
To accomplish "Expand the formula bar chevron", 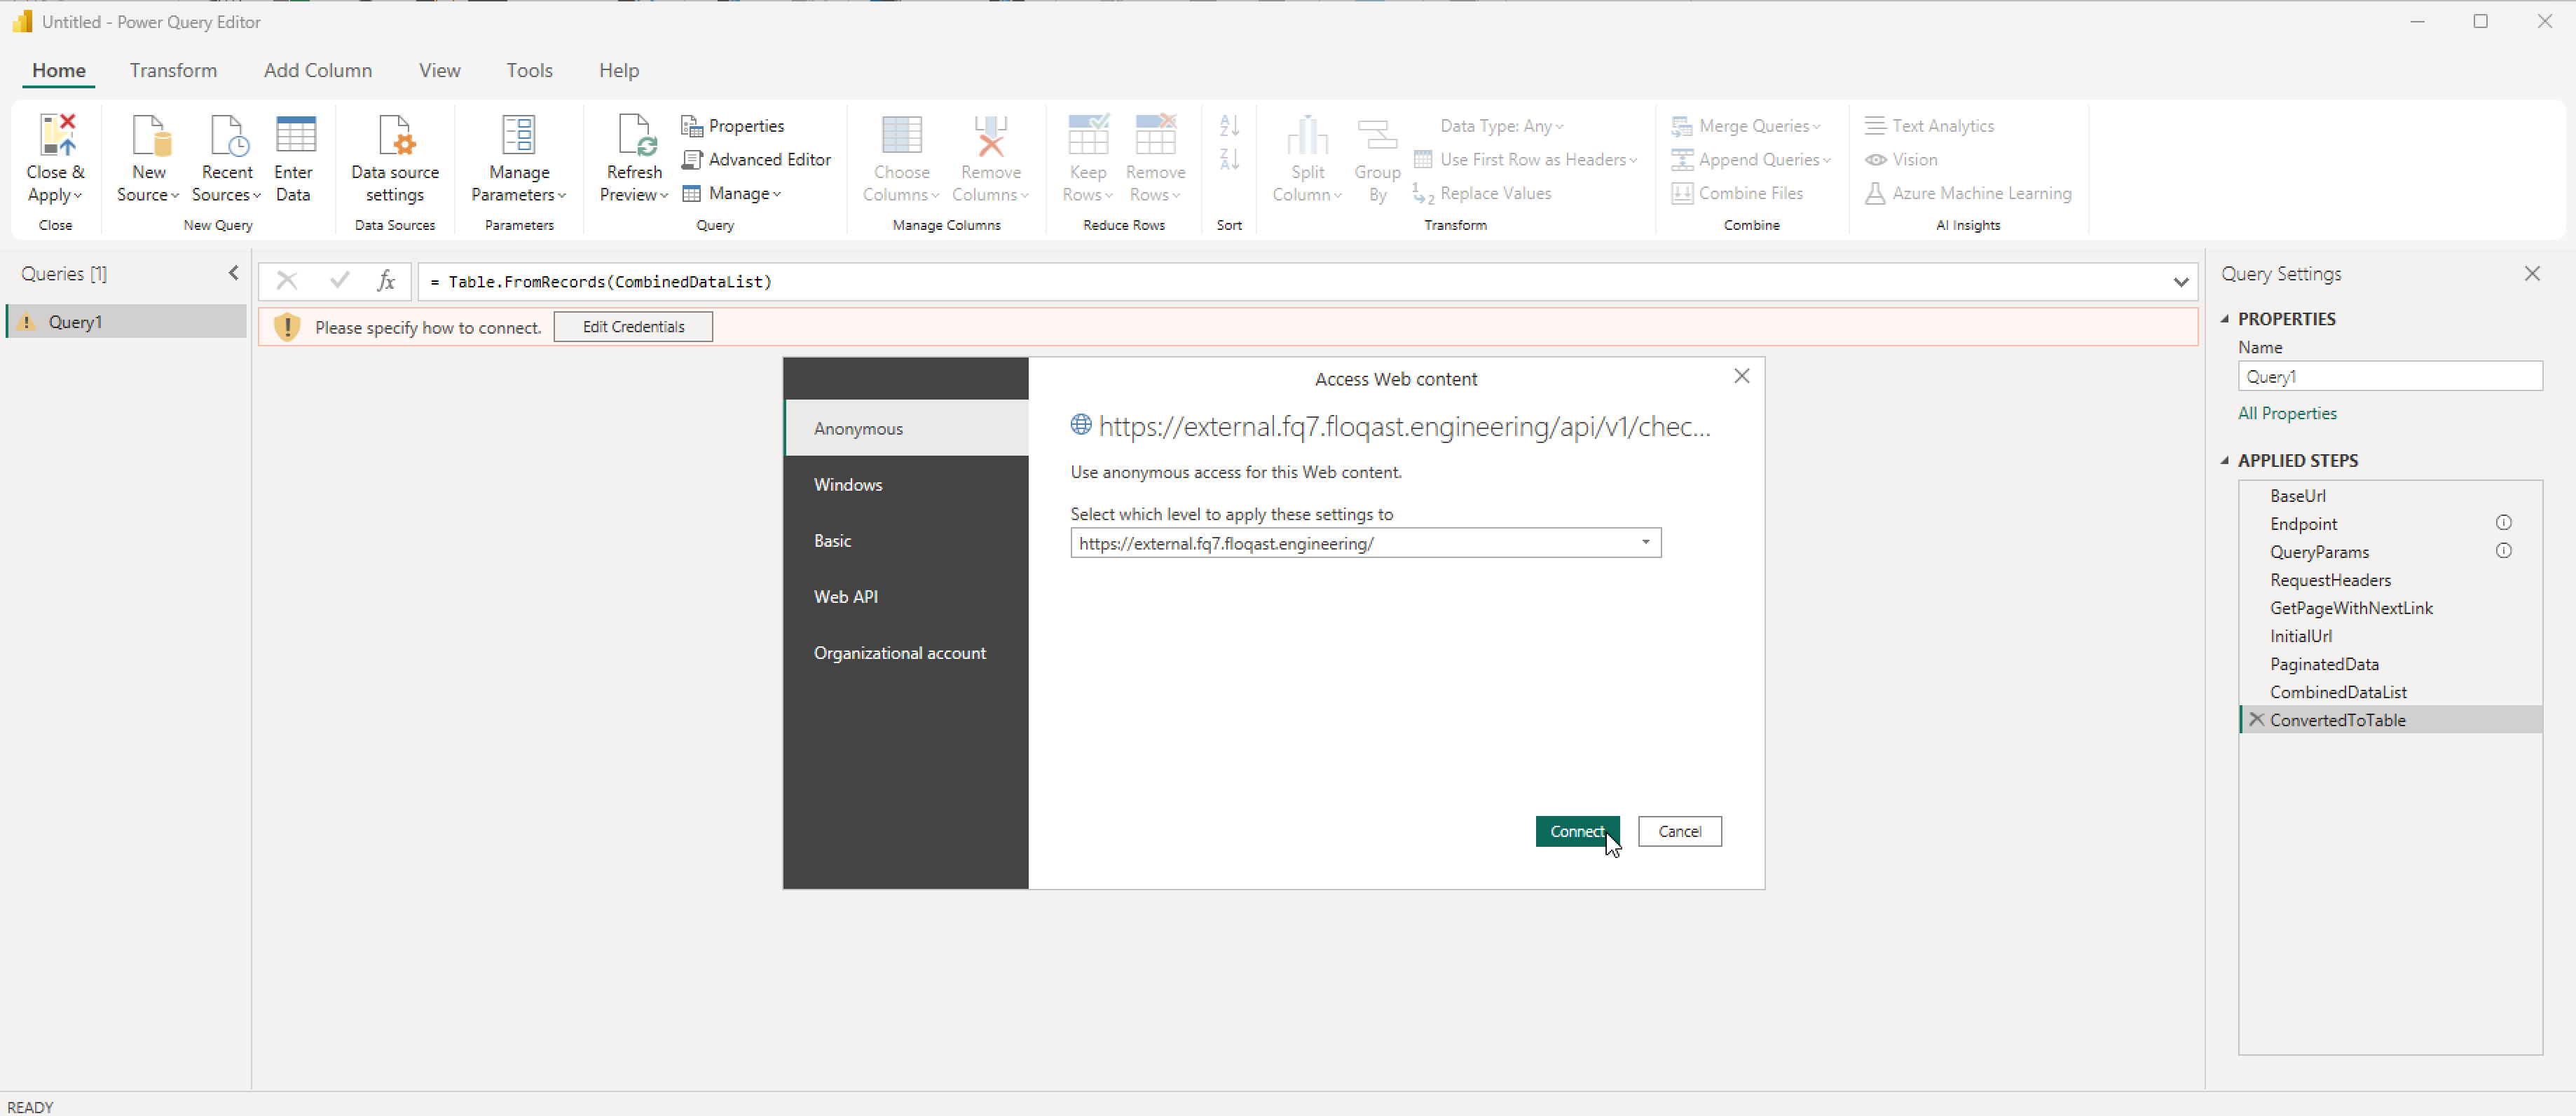I will coord(2181,282).
